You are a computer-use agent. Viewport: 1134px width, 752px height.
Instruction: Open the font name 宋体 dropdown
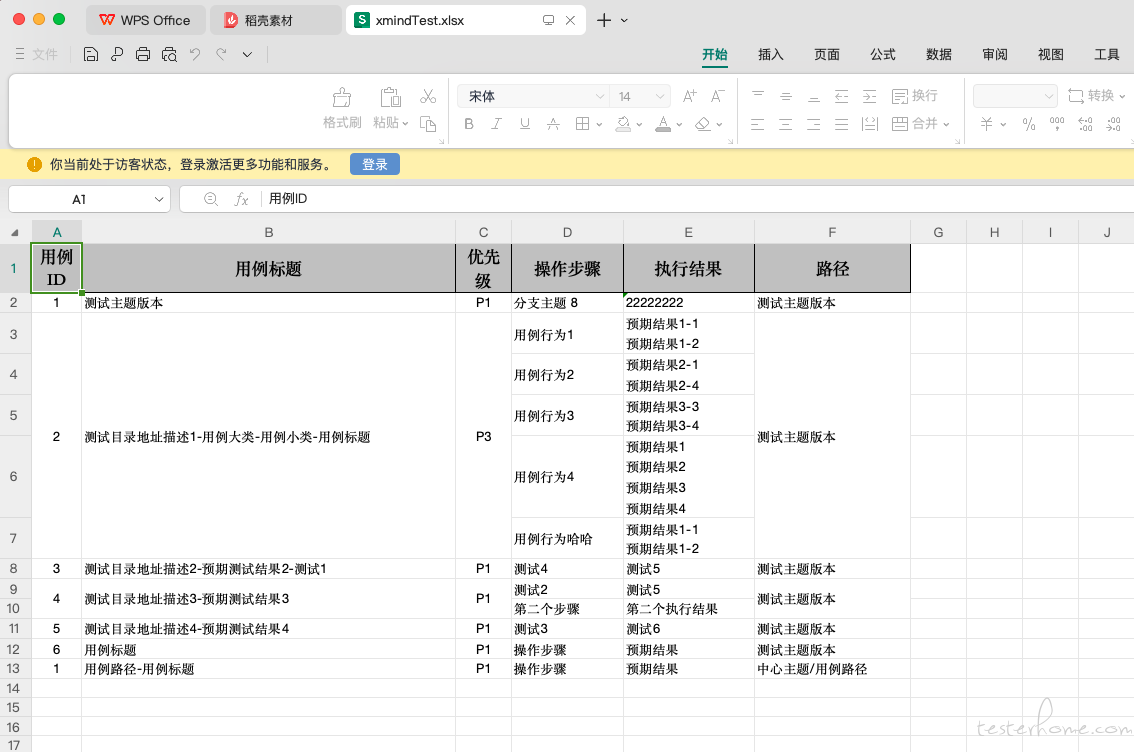pos(600,96)
